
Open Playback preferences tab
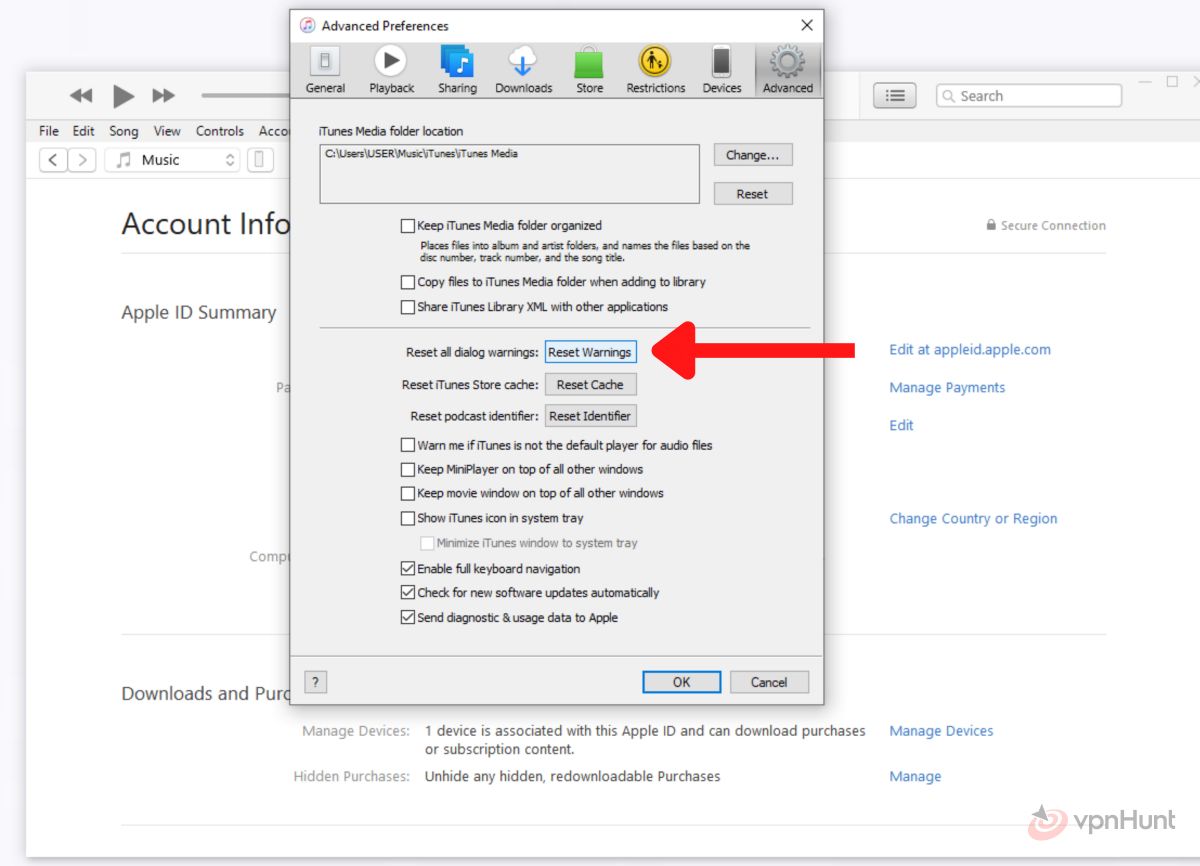391,70
